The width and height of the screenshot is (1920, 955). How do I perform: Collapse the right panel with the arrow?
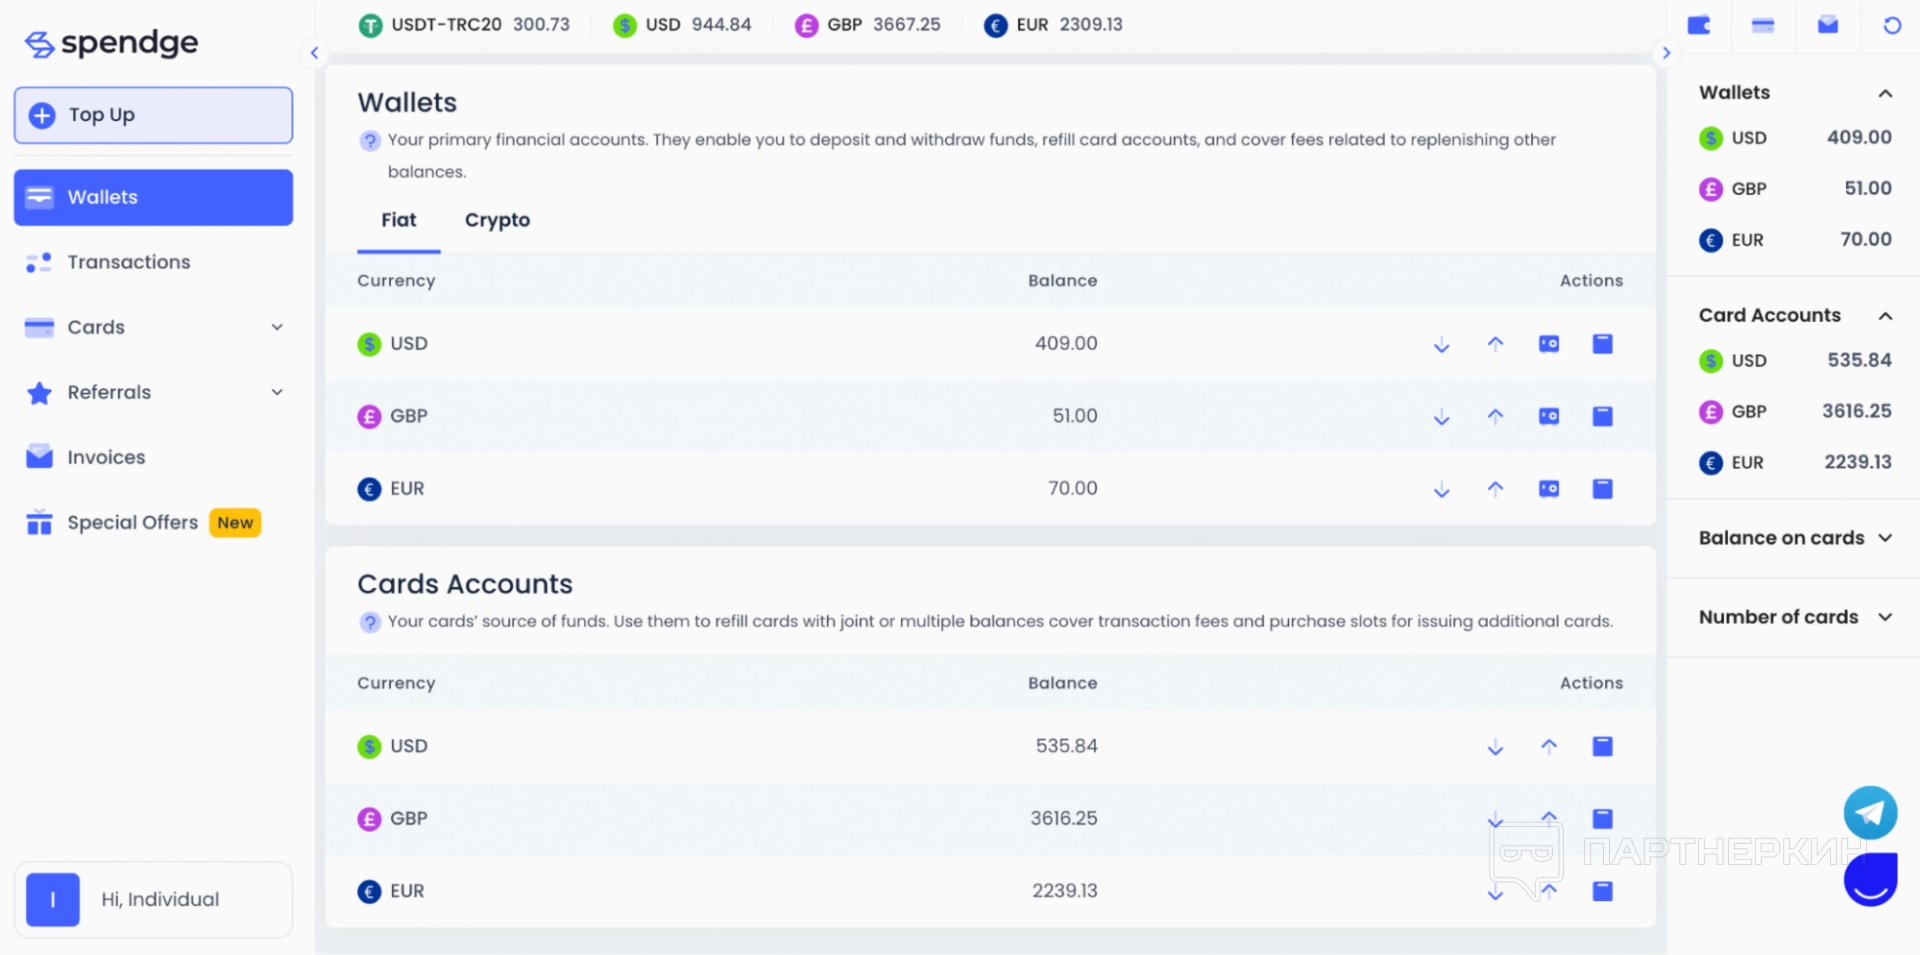point(1666,53)
